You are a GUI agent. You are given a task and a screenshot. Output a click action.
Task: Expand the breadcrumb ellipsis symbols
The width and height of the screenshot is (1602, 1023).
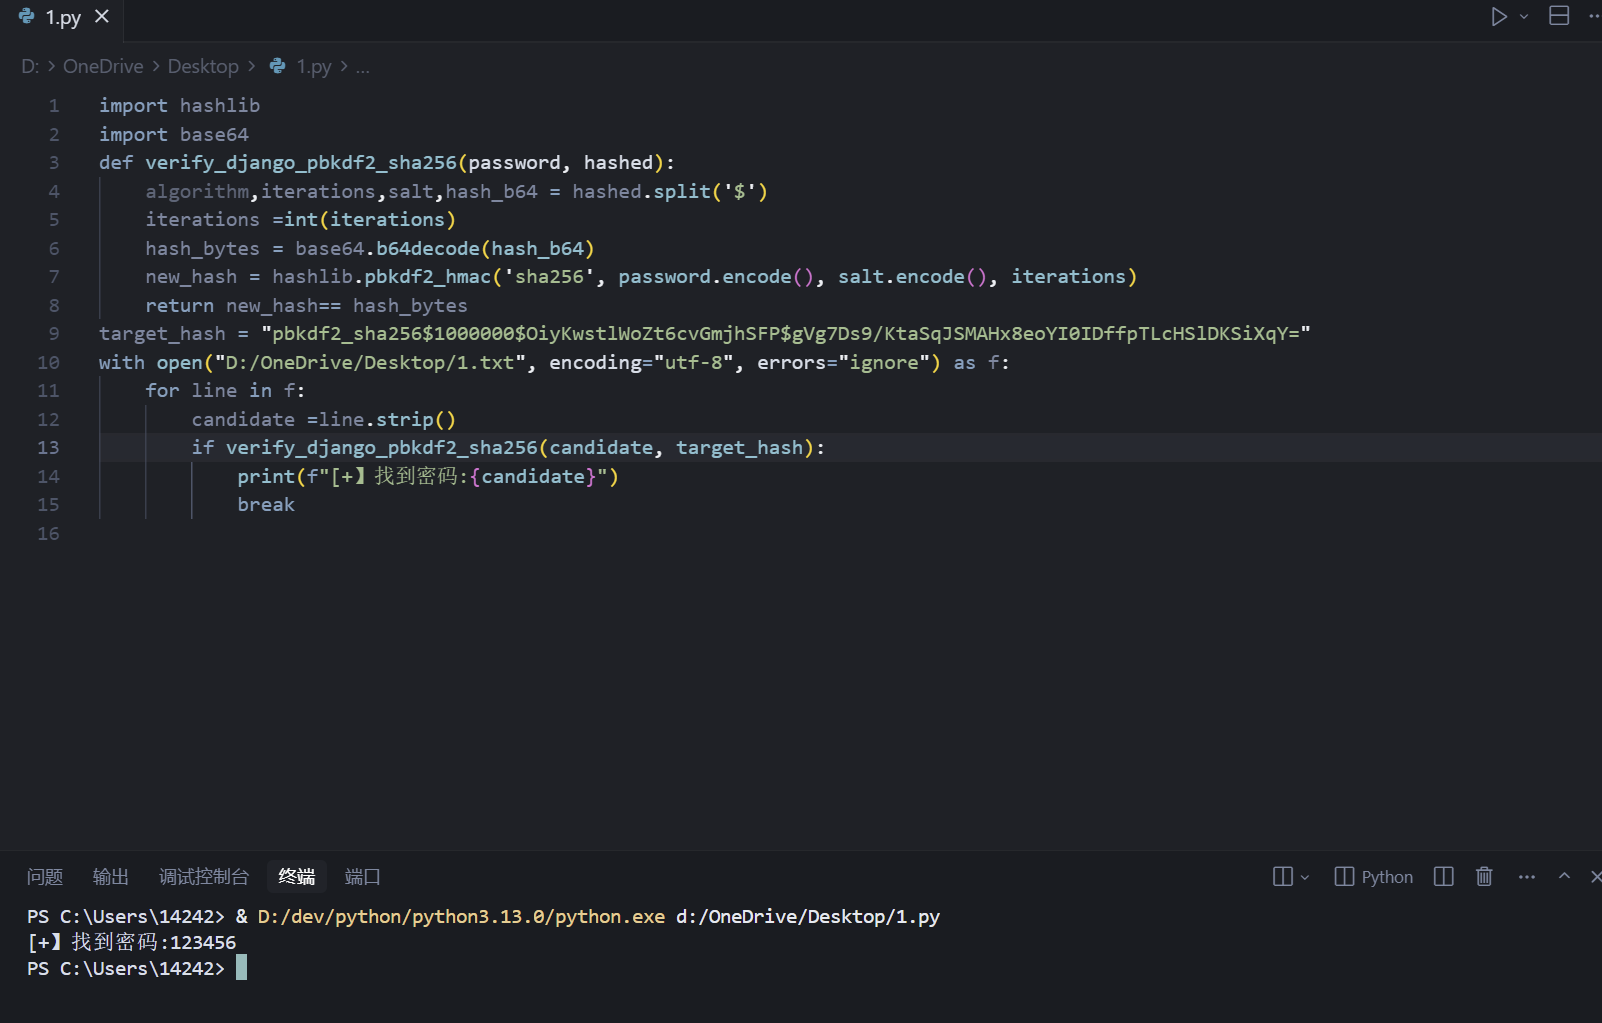point(362,66)
